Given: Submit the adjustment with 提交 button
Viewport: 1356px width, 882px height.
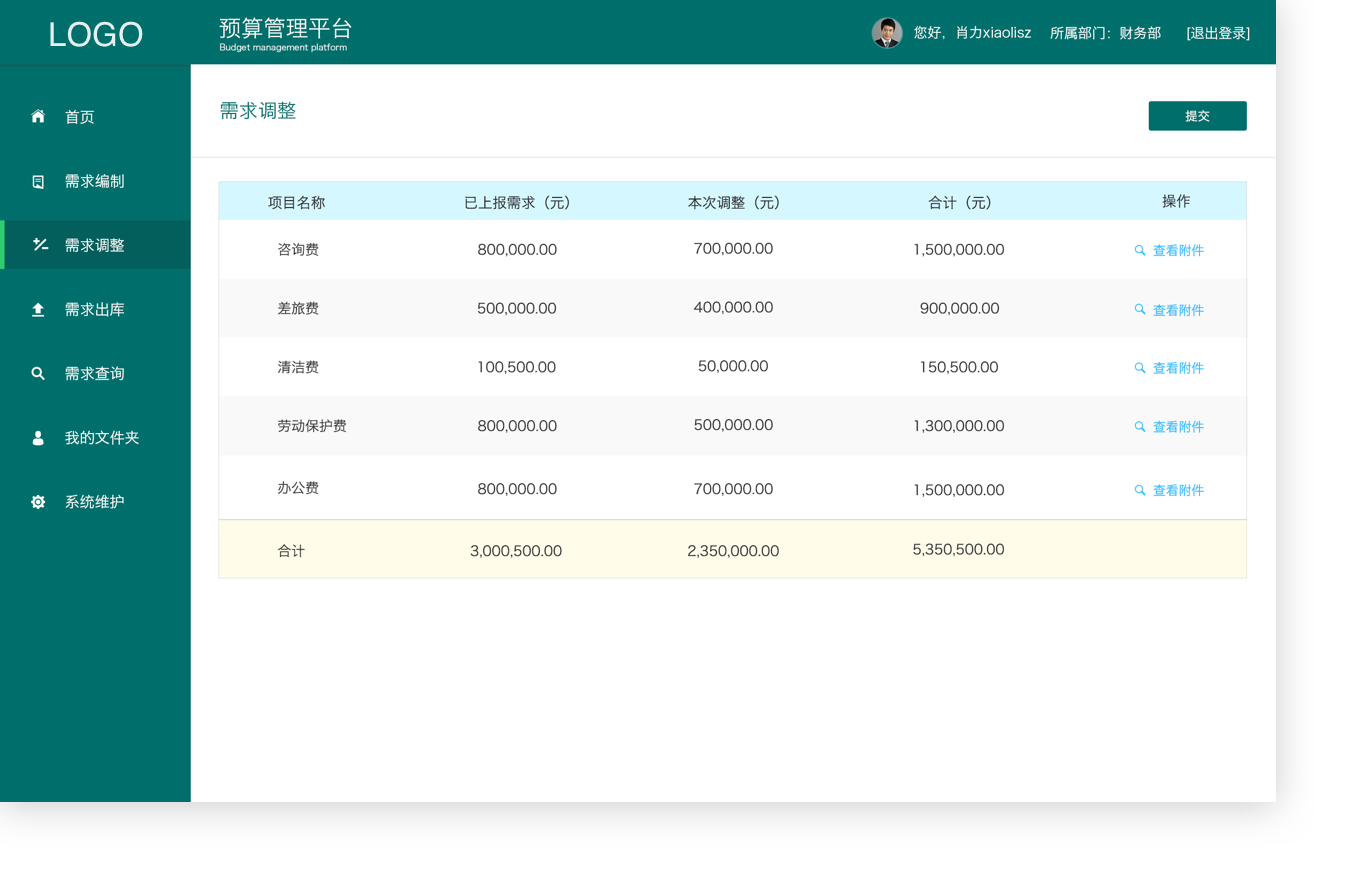Looking at the screenshot, I should pos(1197,116).
